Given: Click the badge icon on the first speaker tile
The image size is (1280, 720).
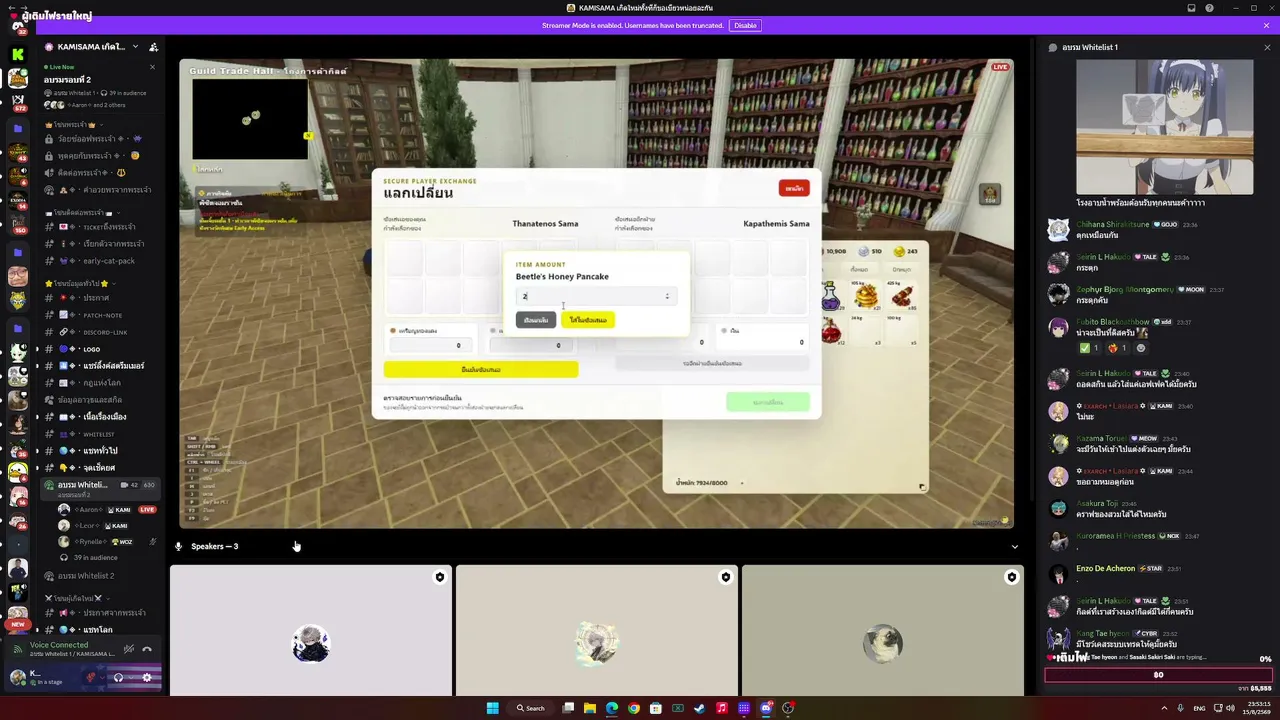Looking at the screenshot, I should click(439, 577).
